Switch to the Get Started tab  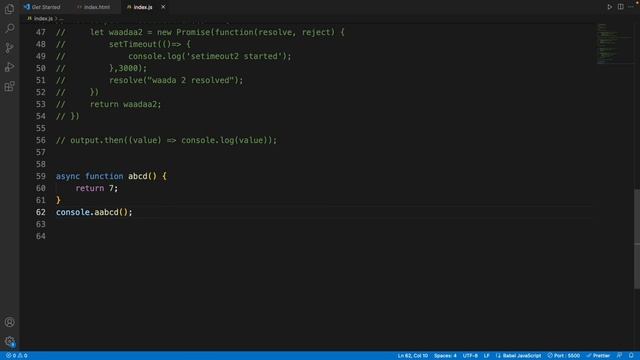pos(42,7)
